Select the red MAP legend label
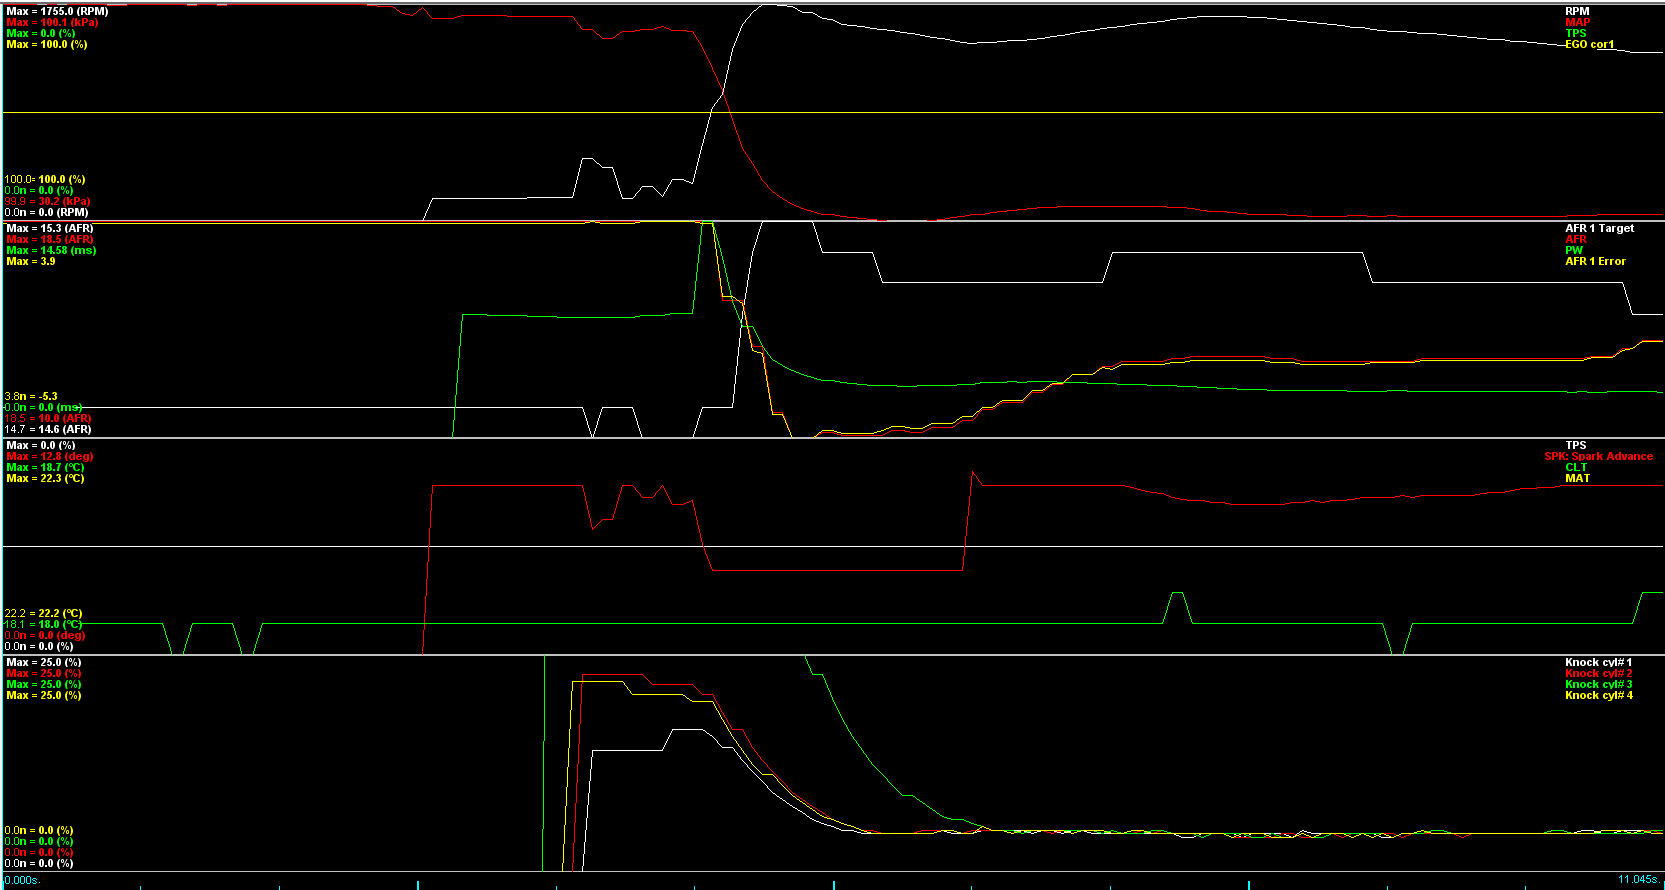This screenshot has height=890, width=1665. tap(1577, 23)
